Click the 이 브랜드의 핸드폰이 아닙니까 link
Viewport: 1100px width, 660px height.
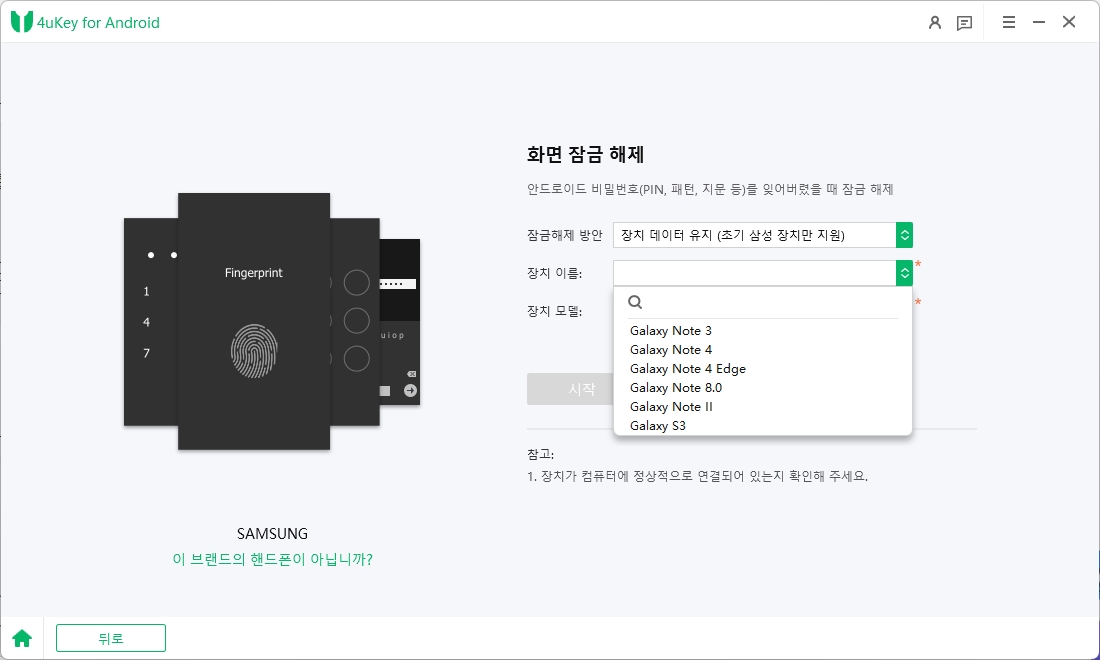point(272,559)
